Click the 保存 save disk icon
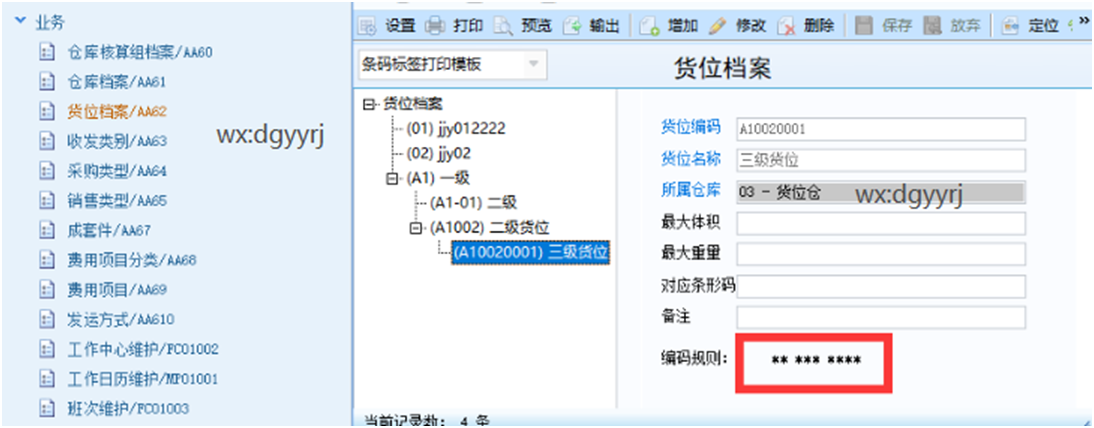Viewport: 1094px width, 428px height. [x=864, y=27]
